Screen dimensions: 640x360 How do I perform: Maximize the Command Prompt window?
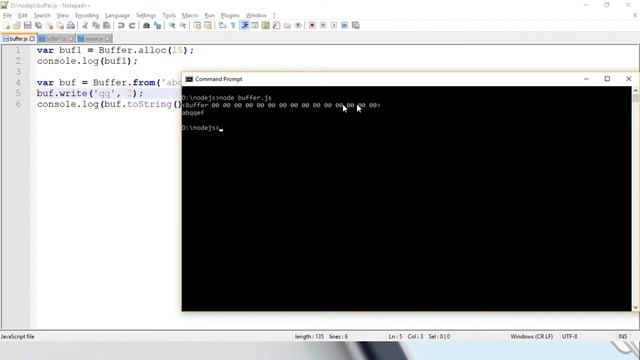coord(607,79)
